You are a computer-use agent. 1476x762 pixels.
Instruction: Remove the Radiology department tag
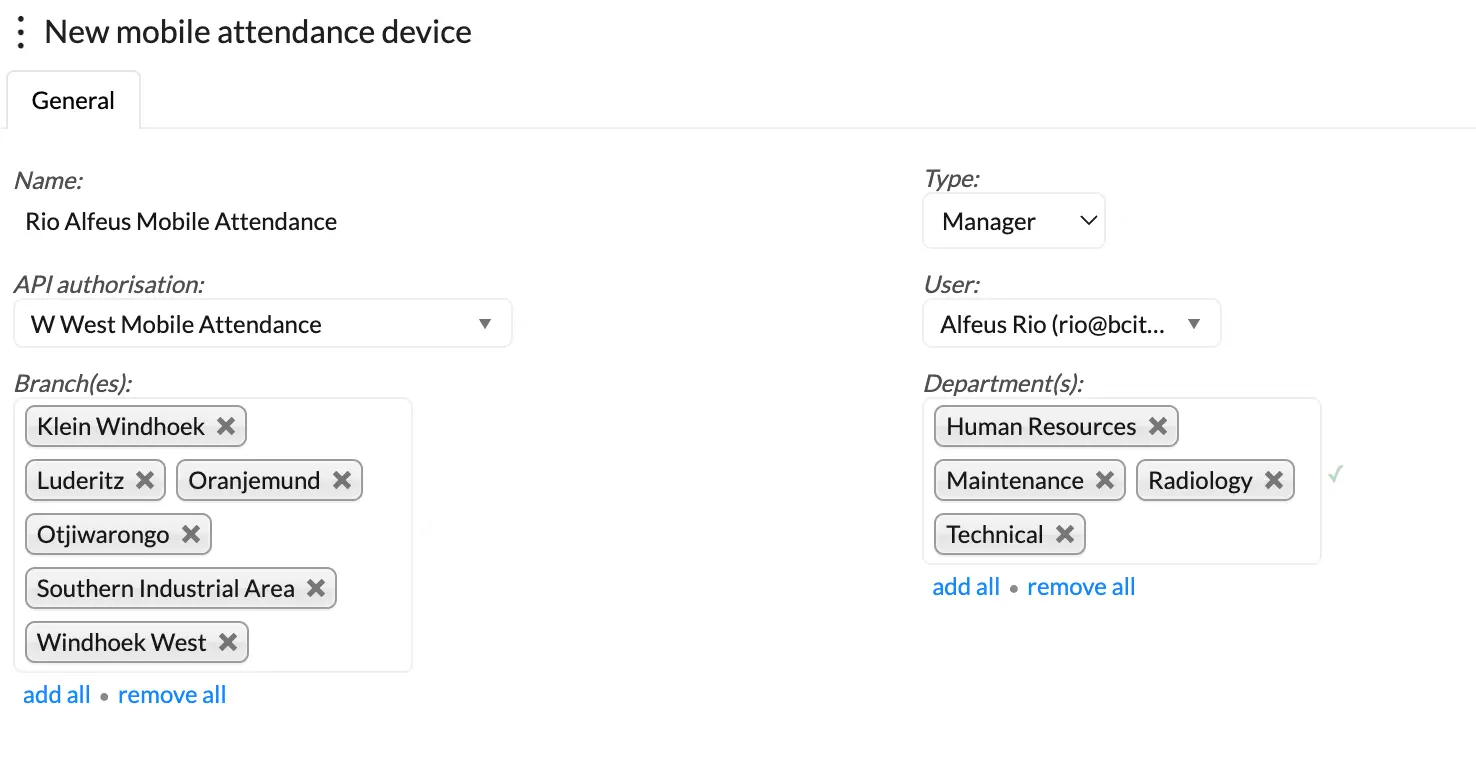tap(1274, 480)
